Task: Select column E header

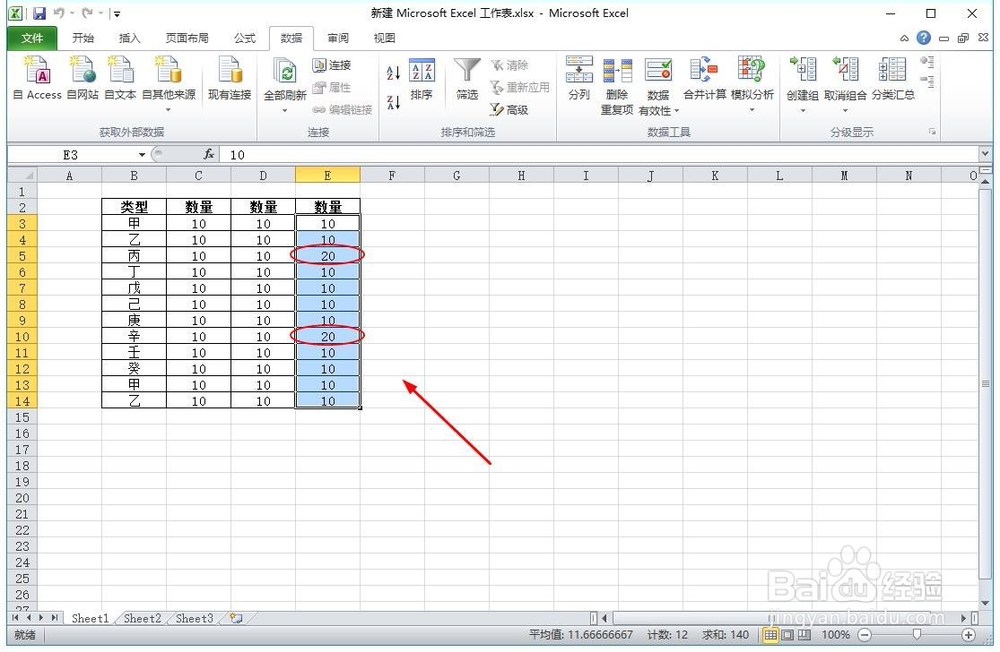Action: pos(328,175)
